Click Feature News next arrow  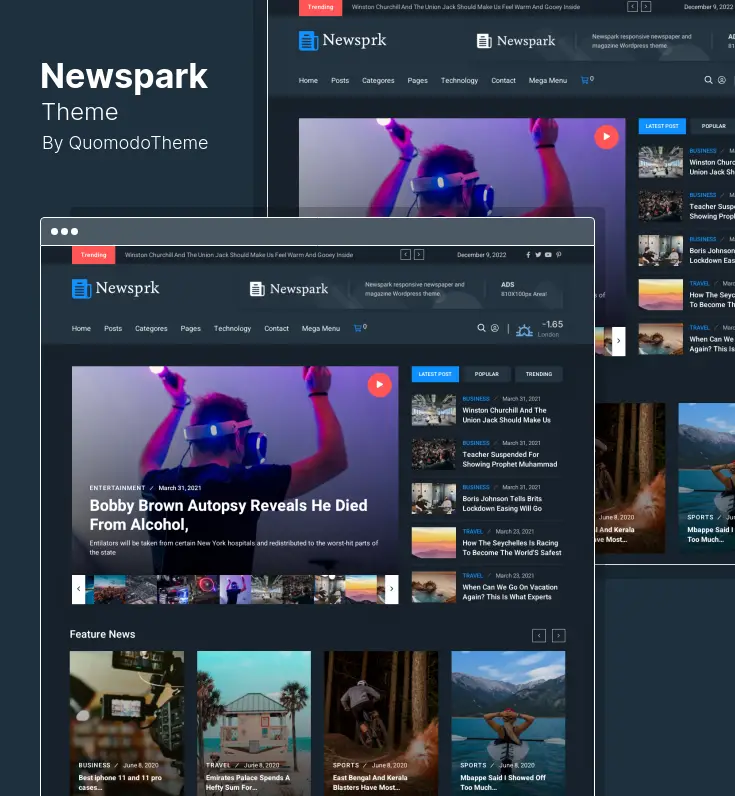pos(558,636)
